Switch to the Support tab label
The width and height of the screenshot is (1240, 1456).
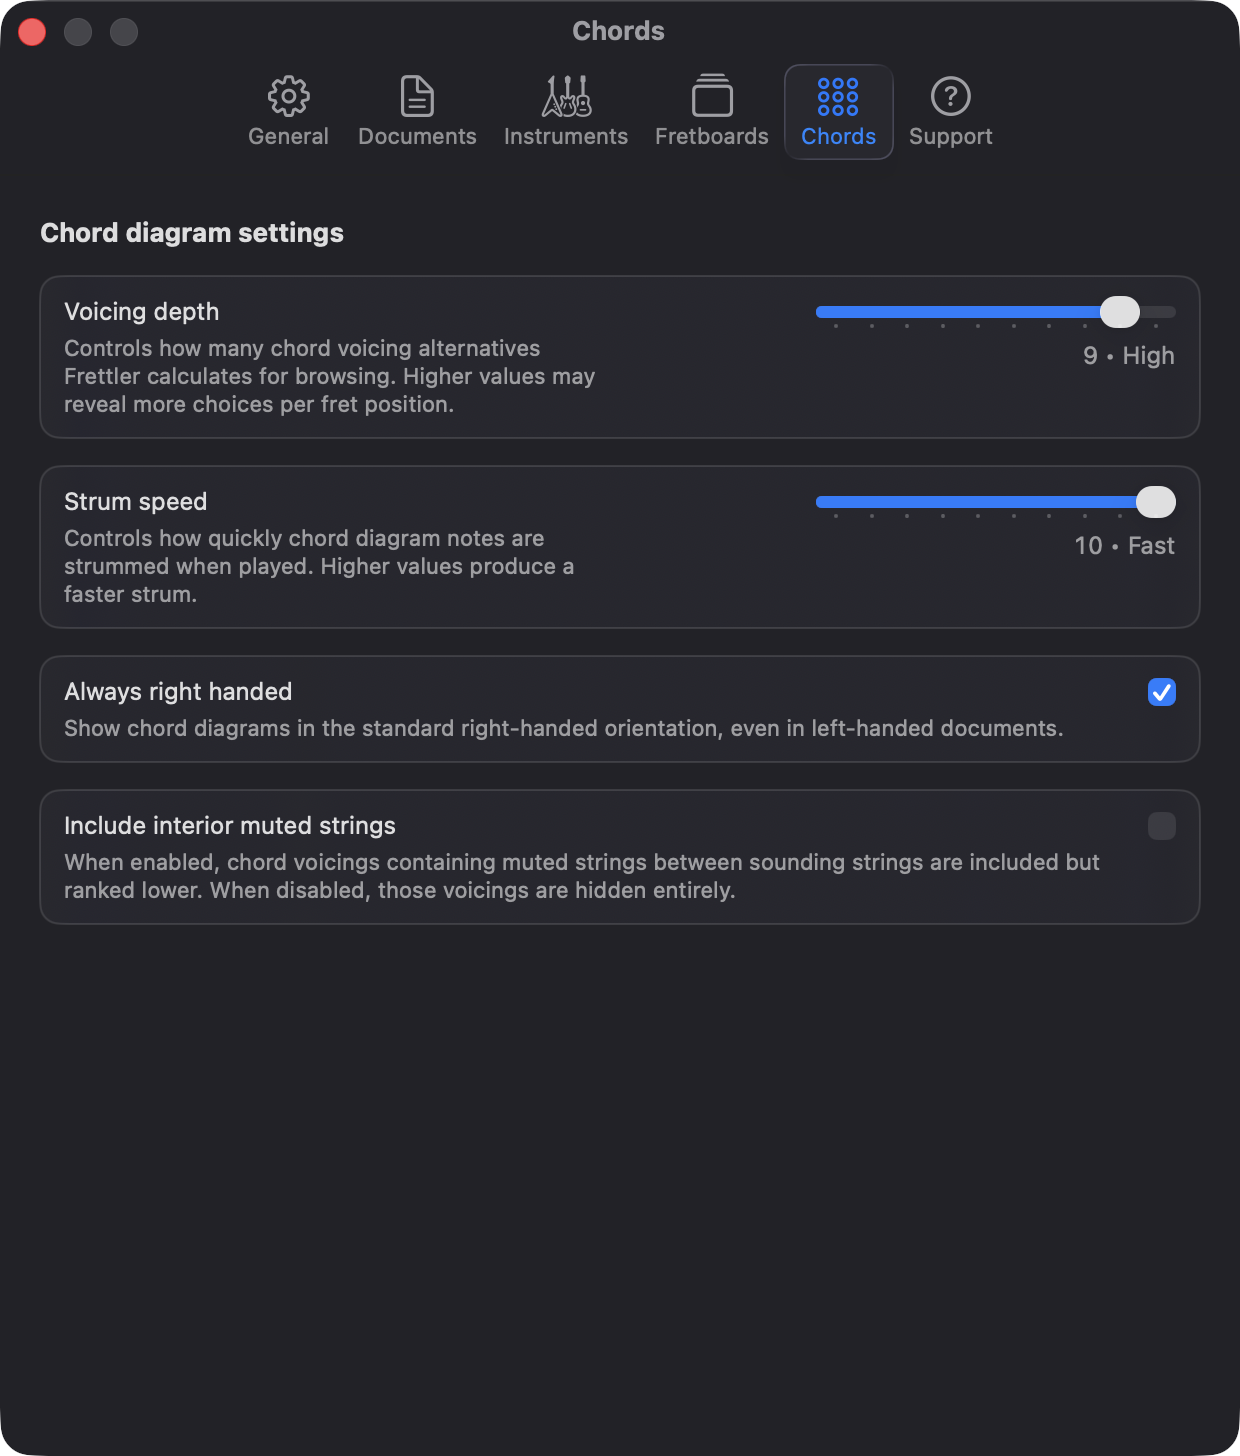click(951, 137)
